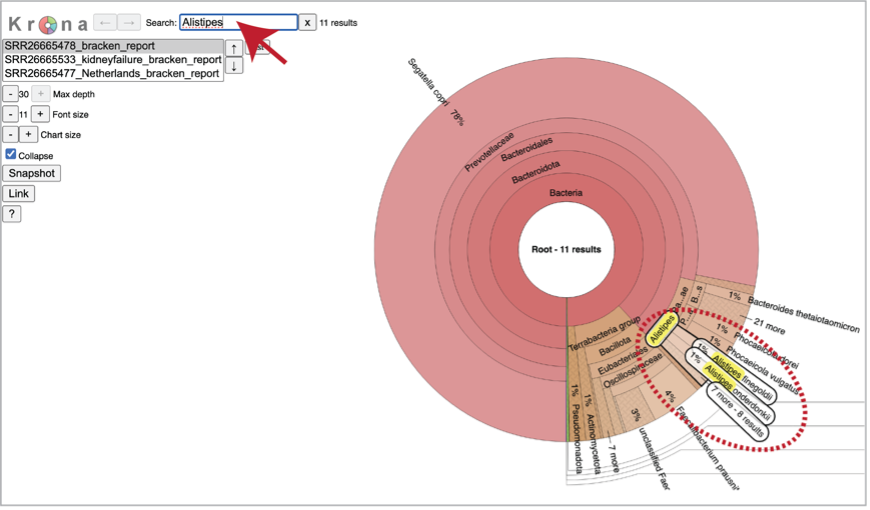This screenshot has height=510, width=870.
Task: Click the Krona logo icon
Action: point(48,24)
